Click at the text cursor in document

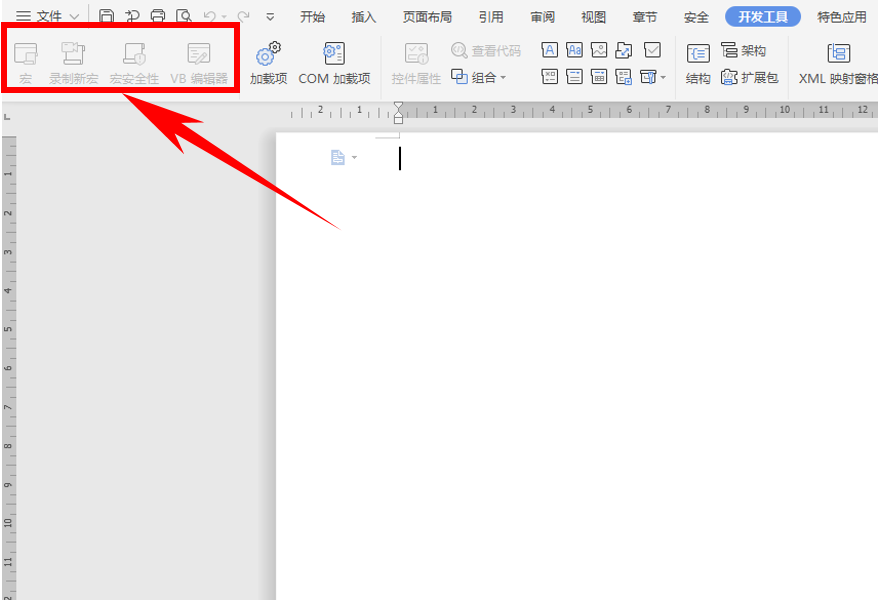(x=400, y=158)
